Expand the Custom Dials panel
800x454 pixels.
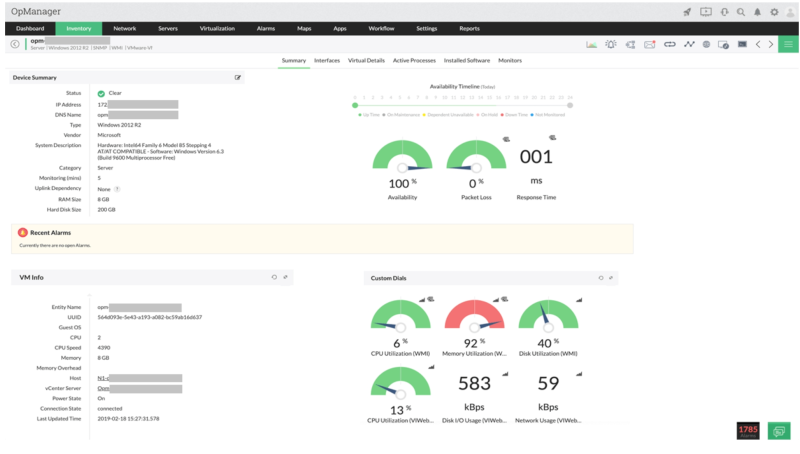(611, 278)
